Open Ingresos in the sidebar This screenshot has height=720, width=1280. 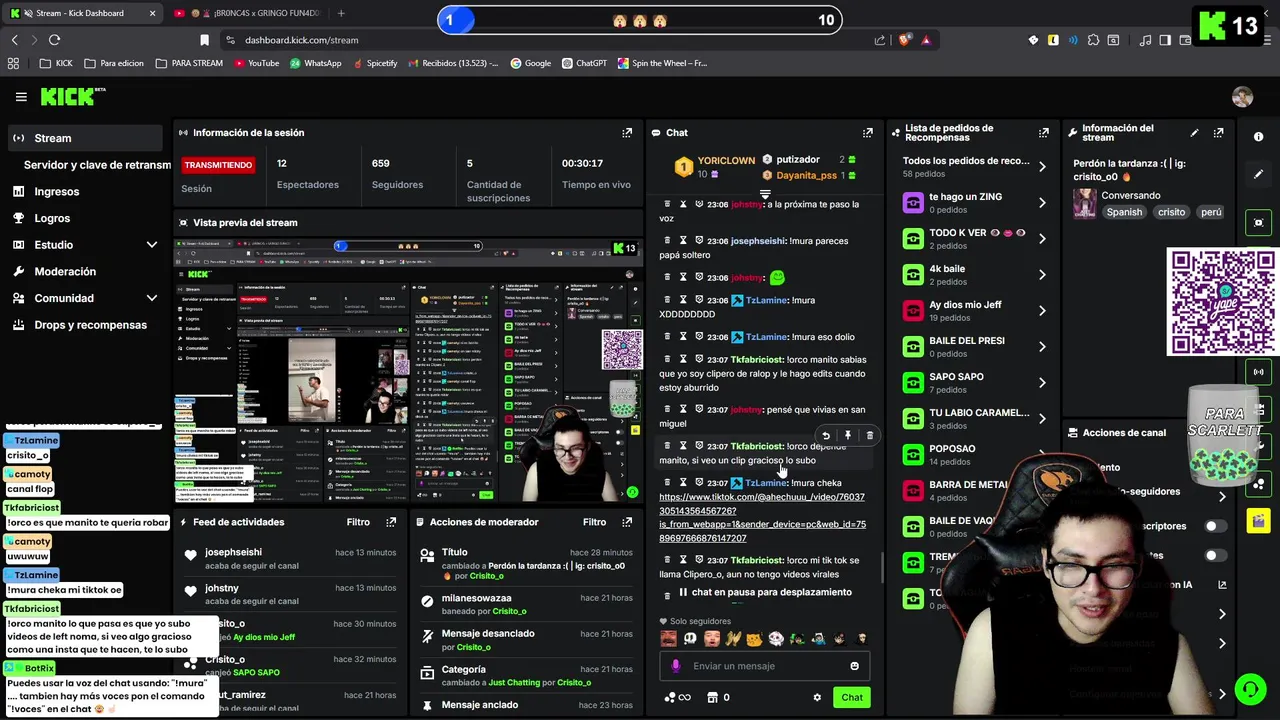(x=86, y=192)
